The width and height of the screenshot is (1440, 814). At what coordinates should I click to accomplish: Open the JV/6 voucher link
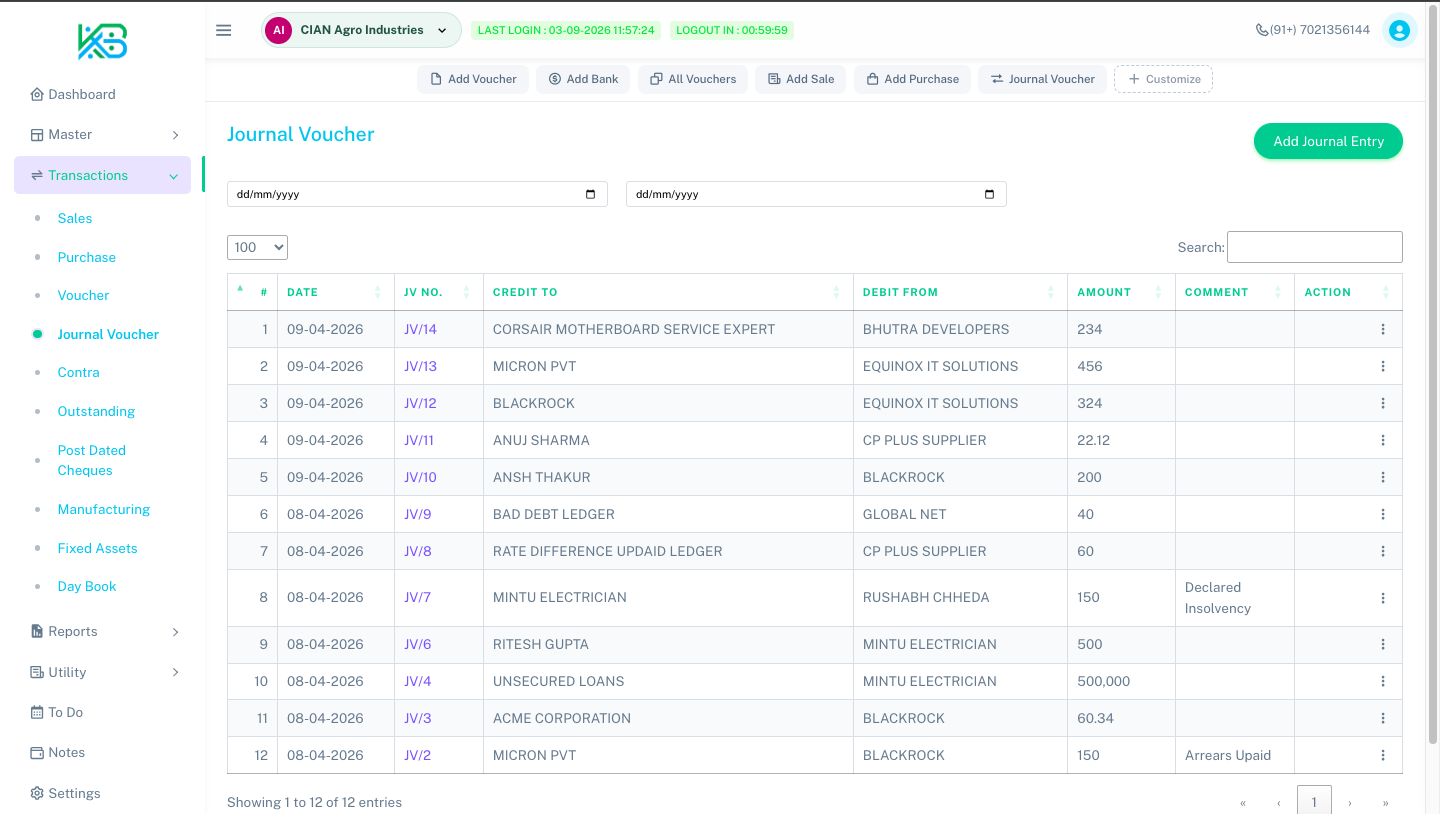pos(418,644)
